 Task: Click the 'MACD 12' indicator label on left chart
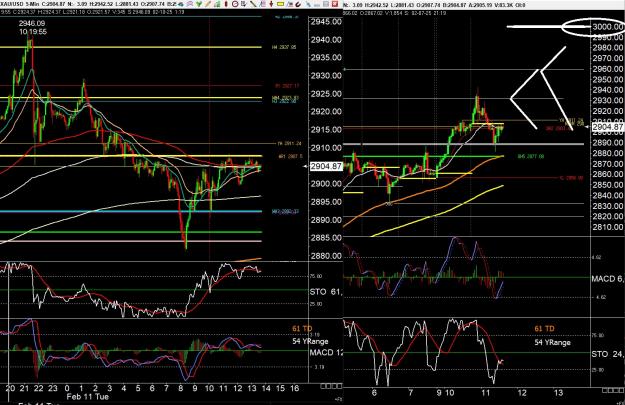[326, 353]
